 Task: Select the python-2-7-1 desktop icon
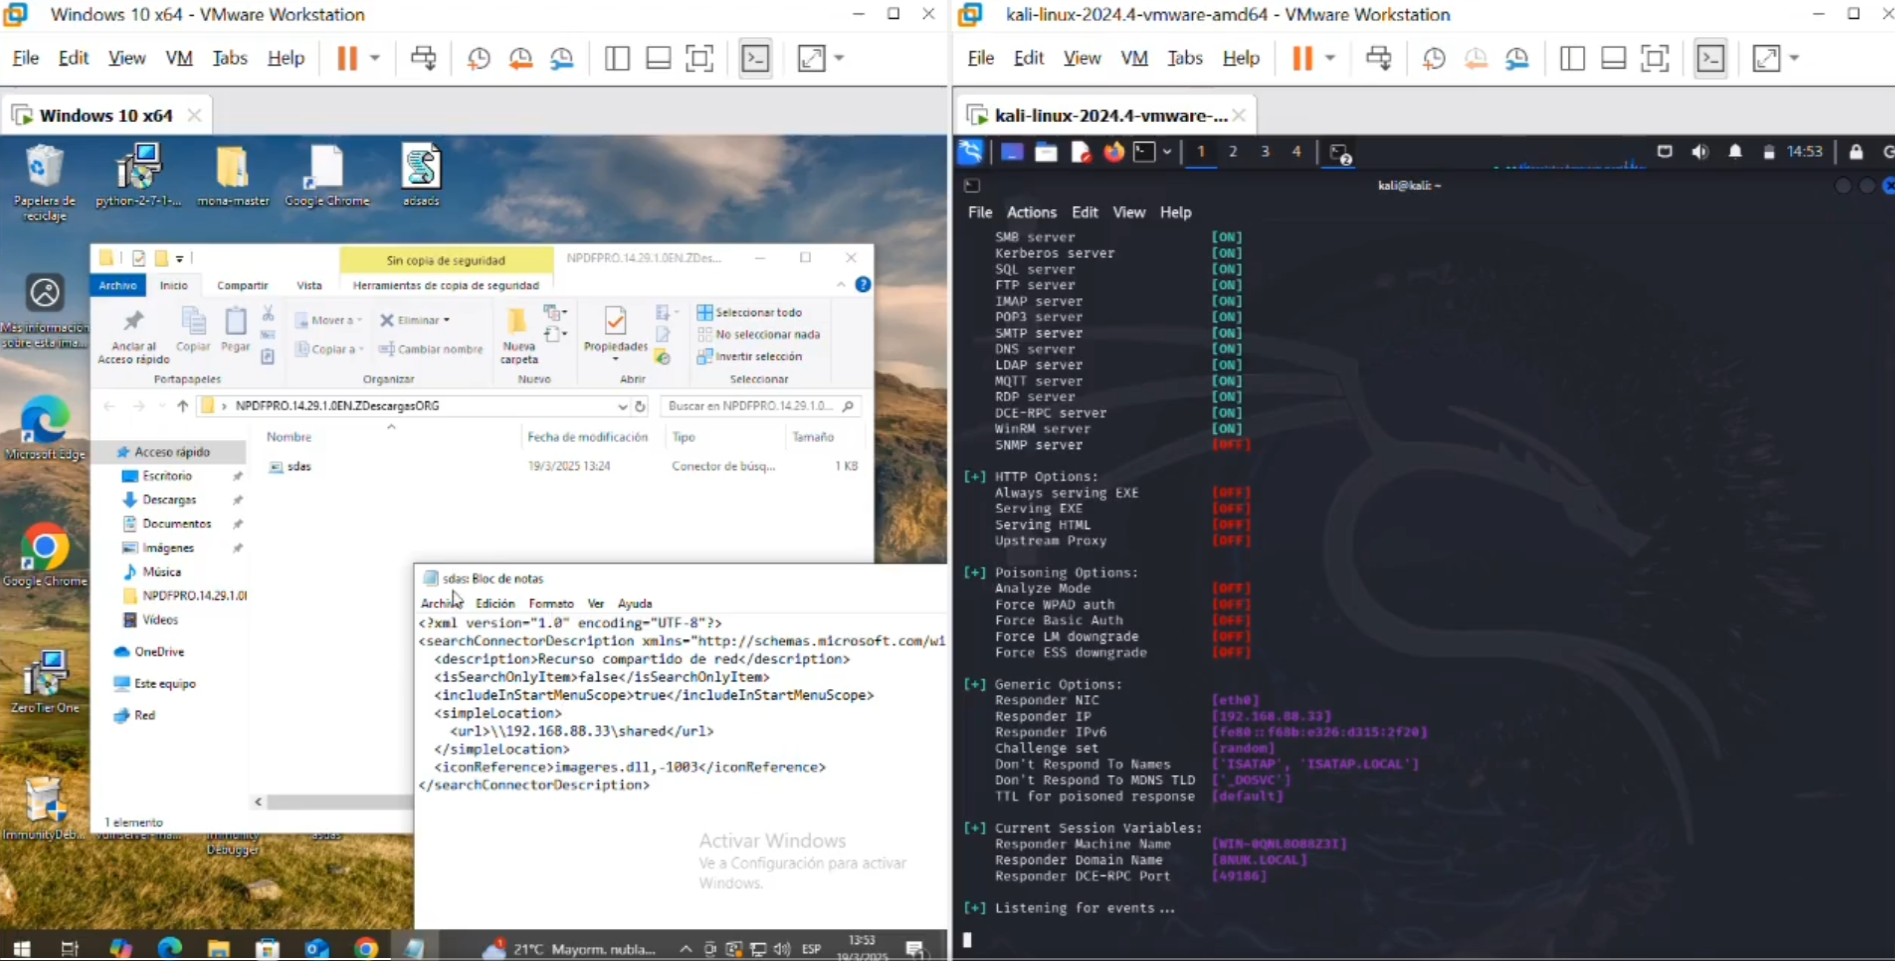tap(139, 176)
